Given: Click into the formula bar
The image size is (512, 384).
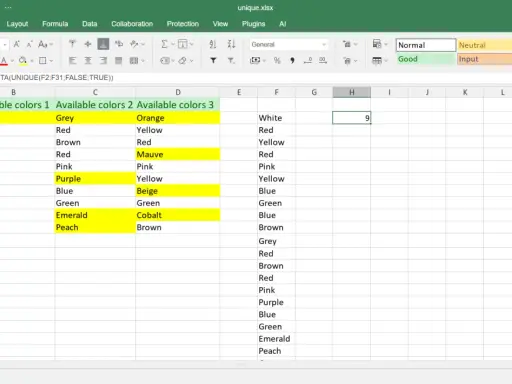Looking at the screenshot, I should pos(256,78).
